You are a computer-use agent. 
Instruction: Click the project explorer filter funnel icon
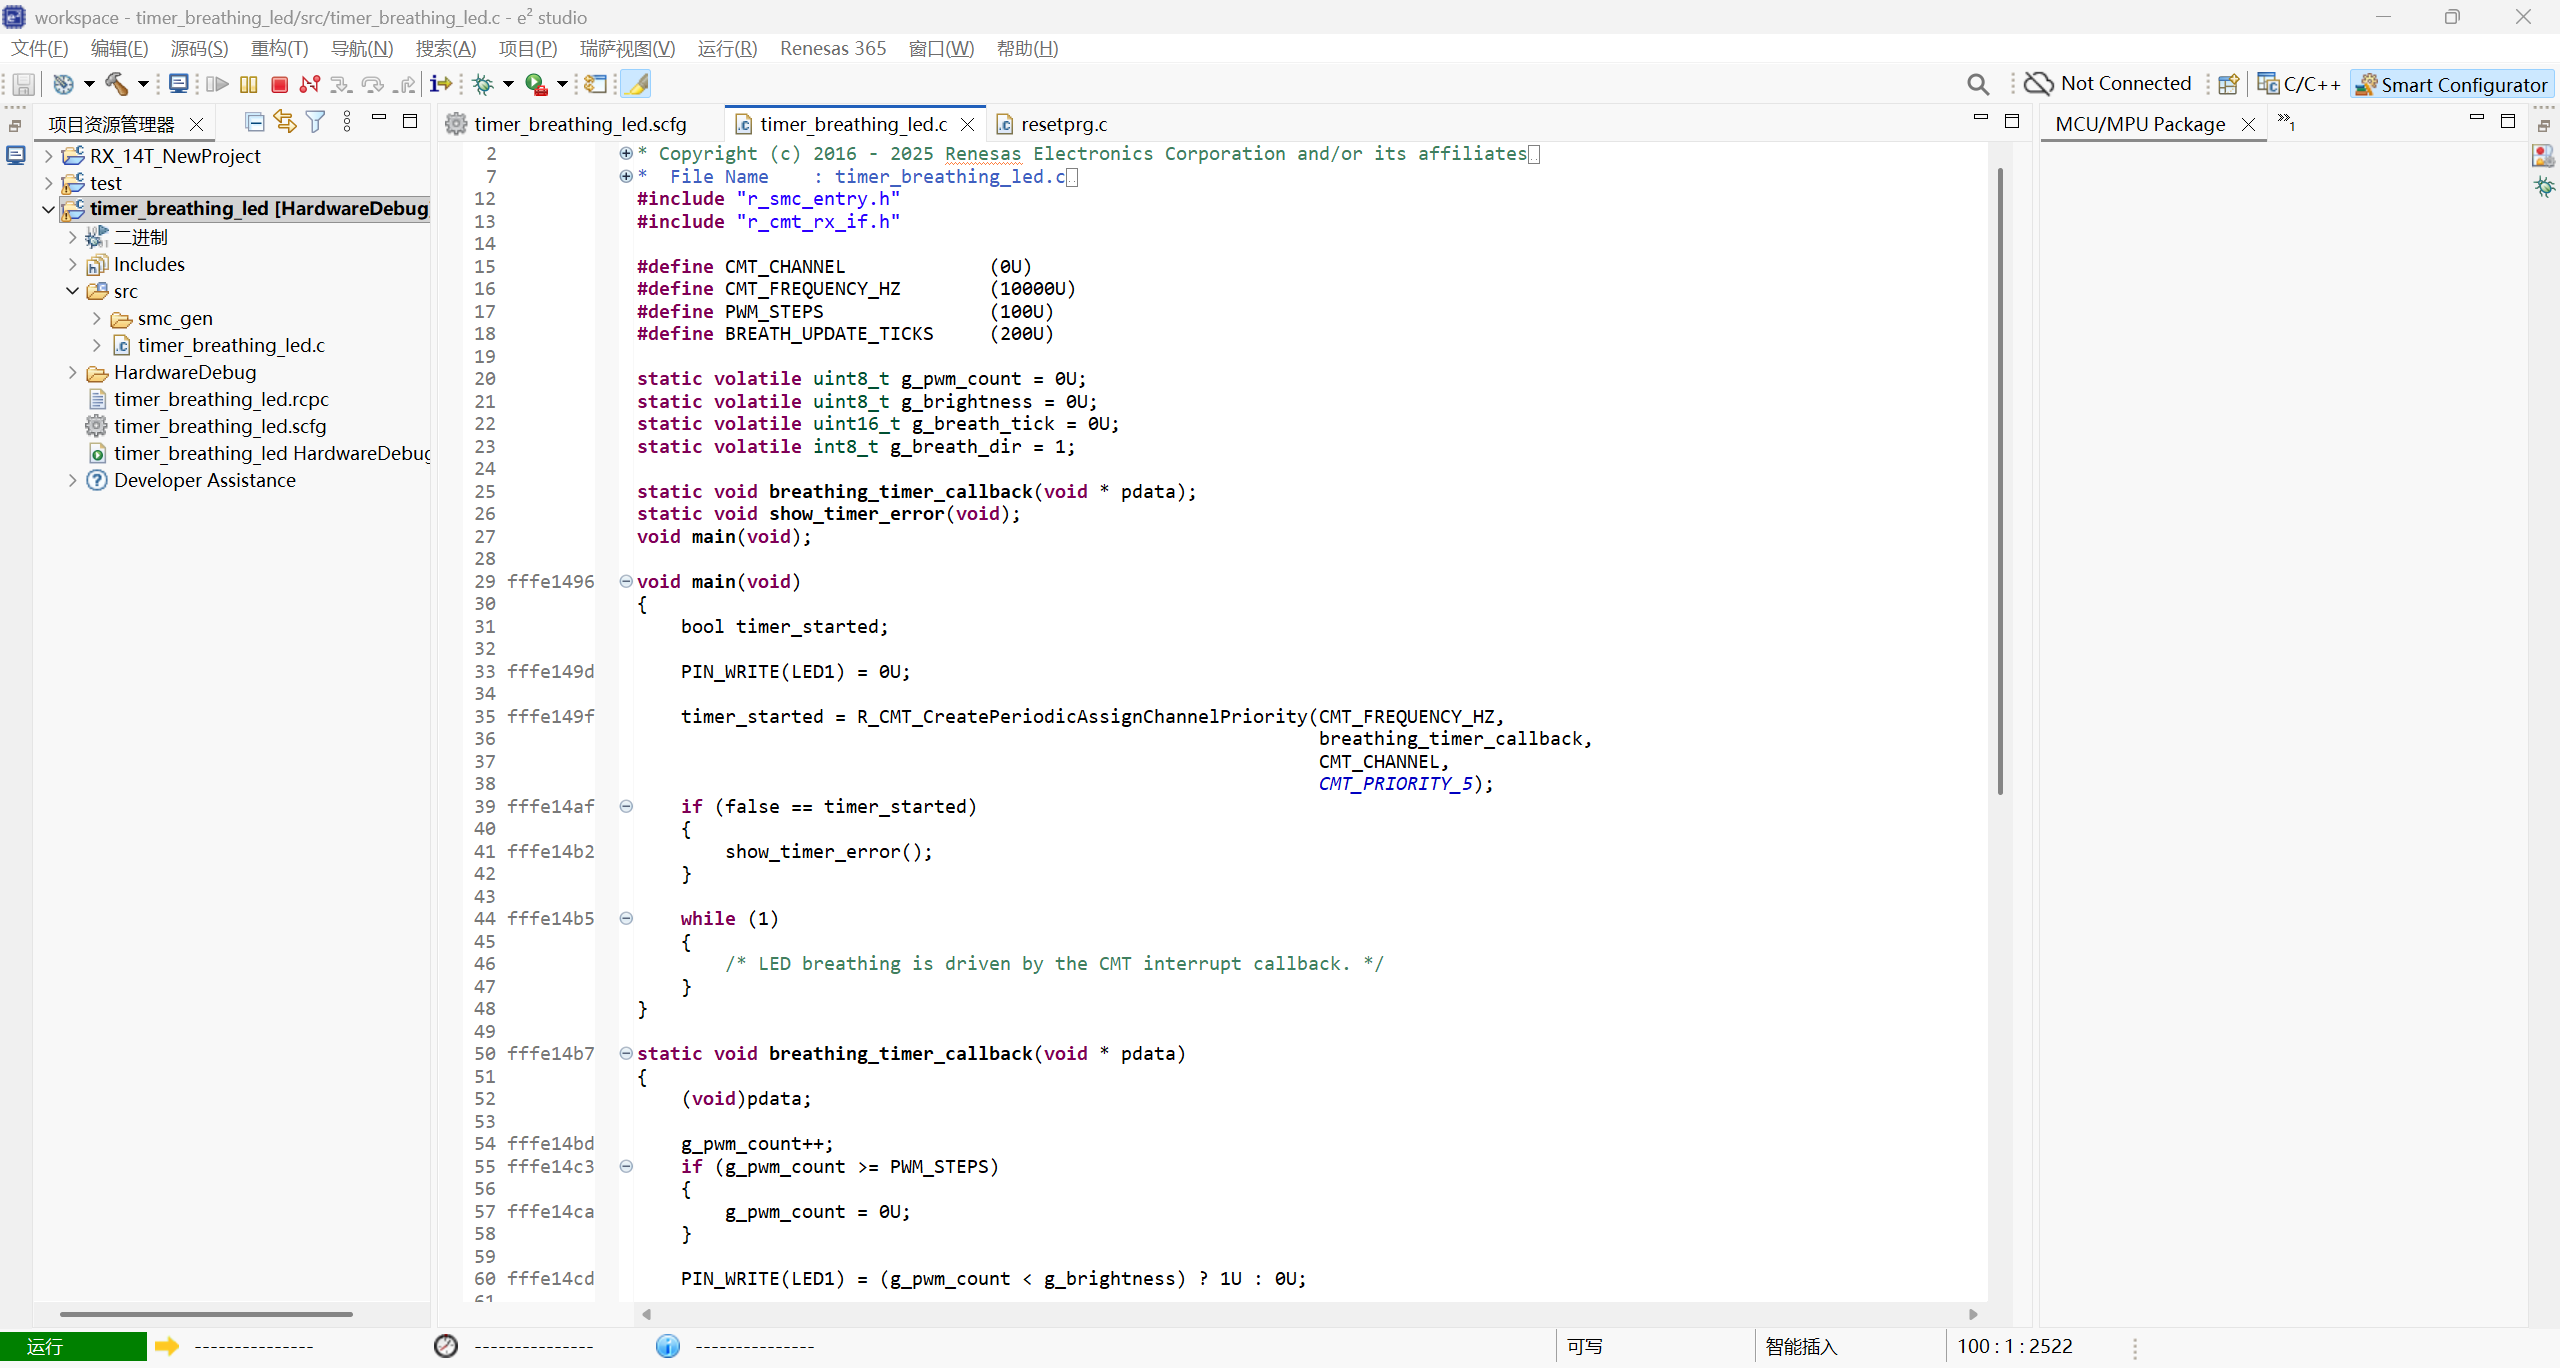(316, 122)
